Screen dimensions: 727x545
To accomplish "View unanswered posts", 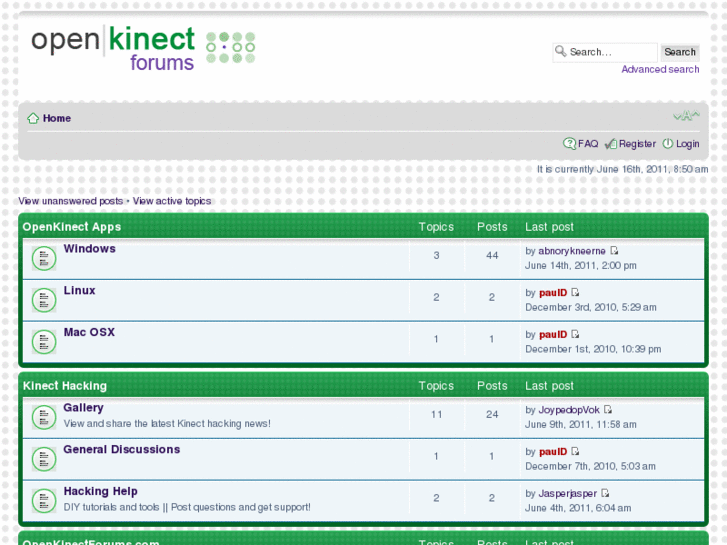I will [x=70, y=201].
